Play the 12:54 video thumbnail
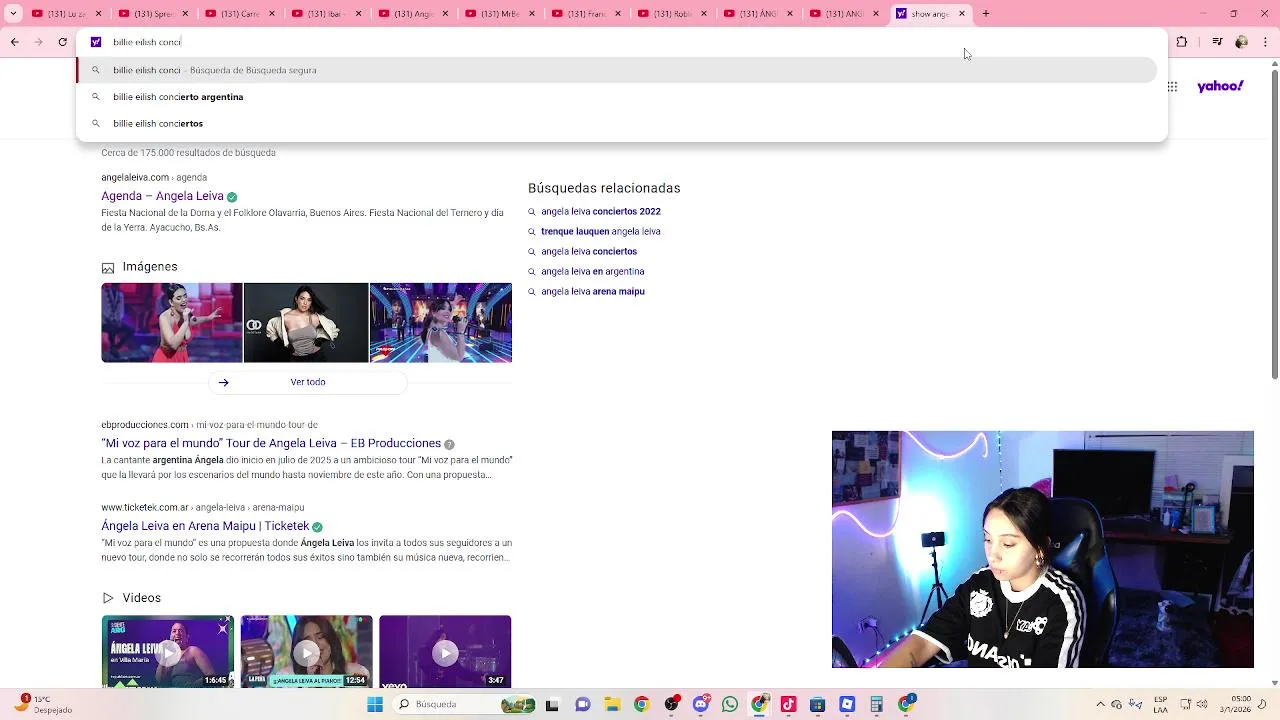1280x720 pixels. point(306,651)
